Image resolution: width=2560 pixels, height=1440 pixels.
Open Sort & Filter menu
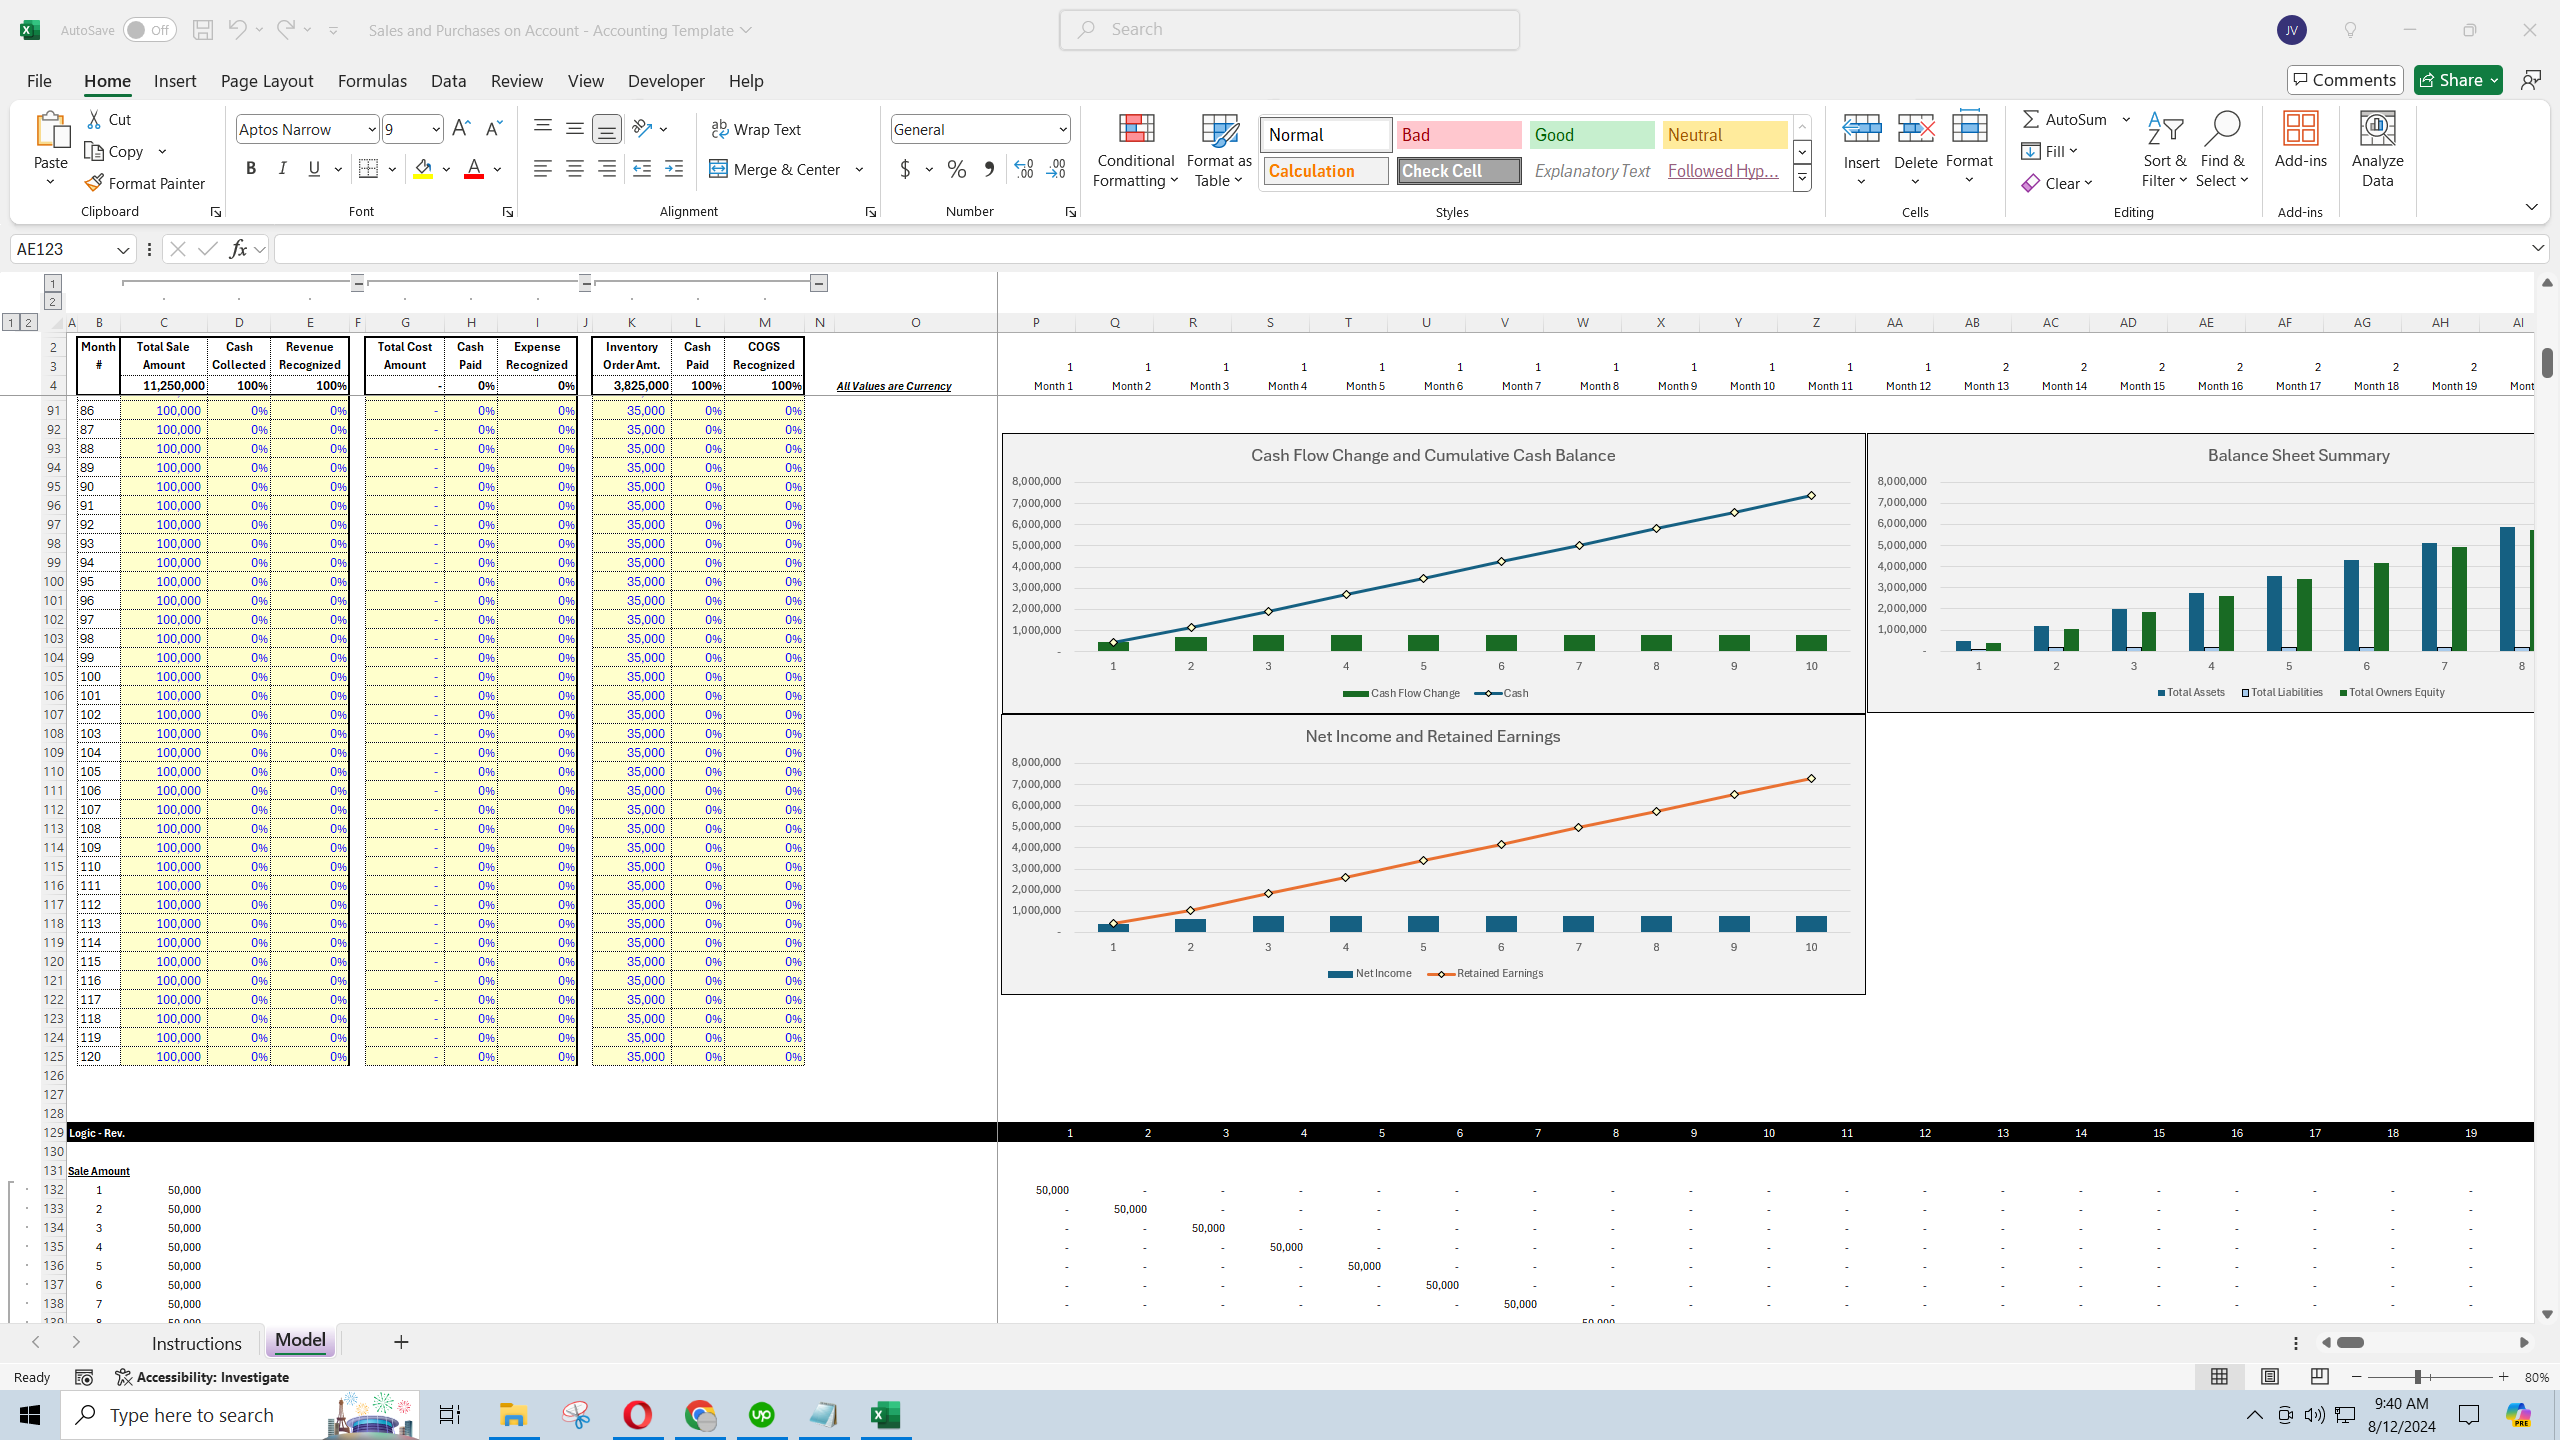(x=2164, y=150)
